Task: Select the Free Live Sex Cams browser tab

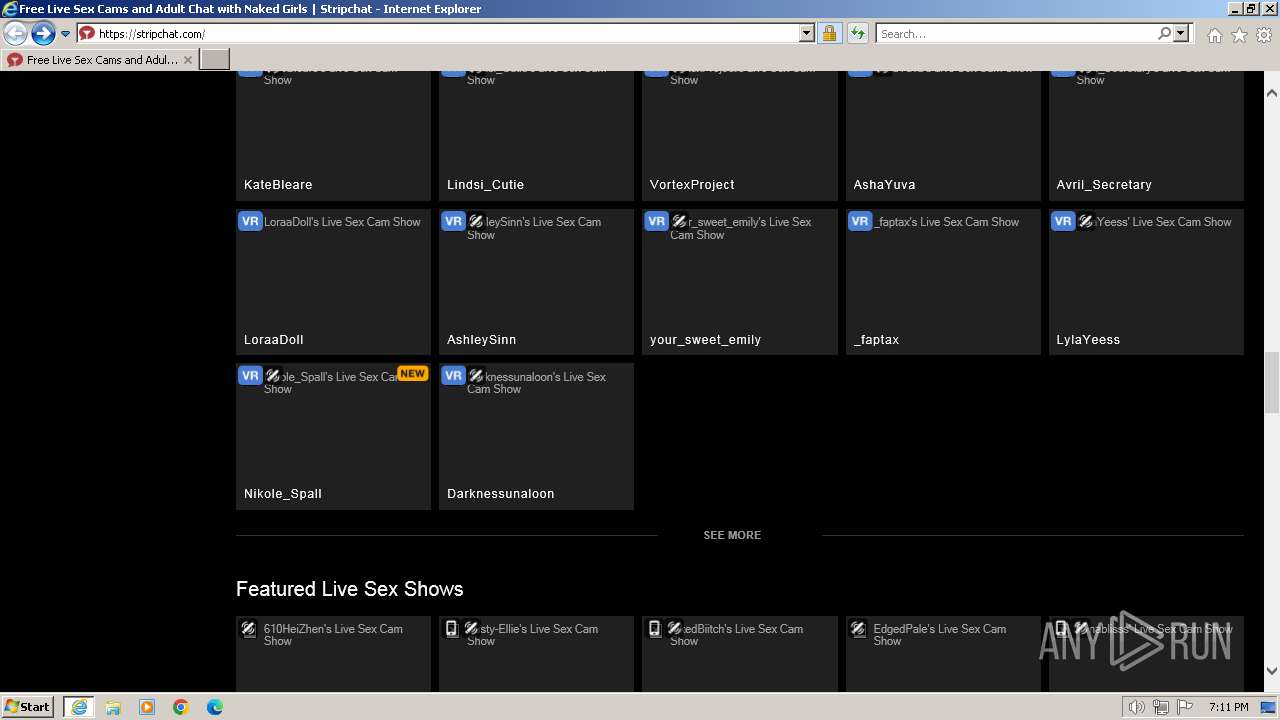Action: coord(100,60)
